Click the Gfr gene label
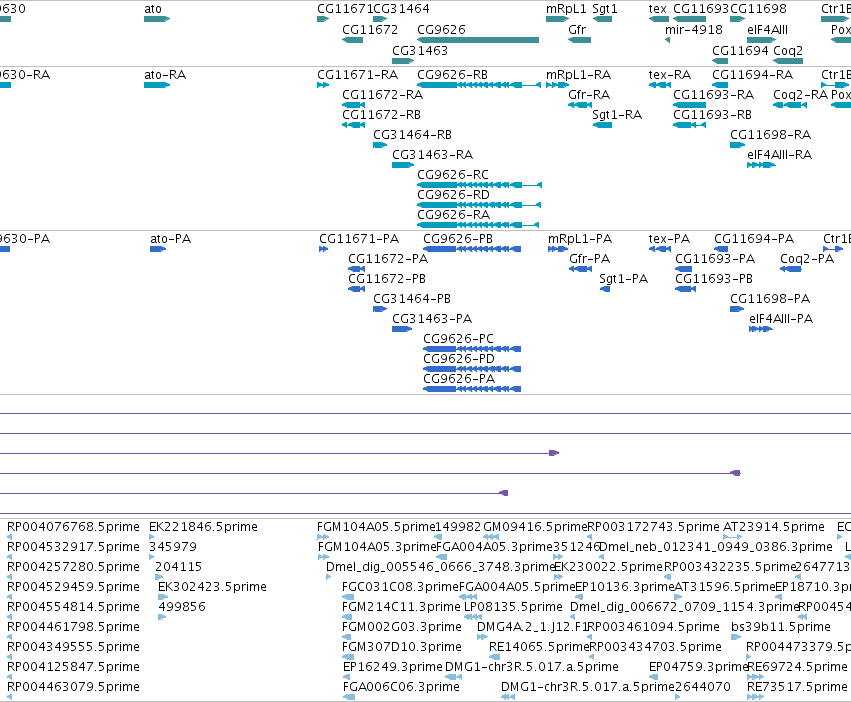Viewport: 851px width, 702px height. [577, 30]
